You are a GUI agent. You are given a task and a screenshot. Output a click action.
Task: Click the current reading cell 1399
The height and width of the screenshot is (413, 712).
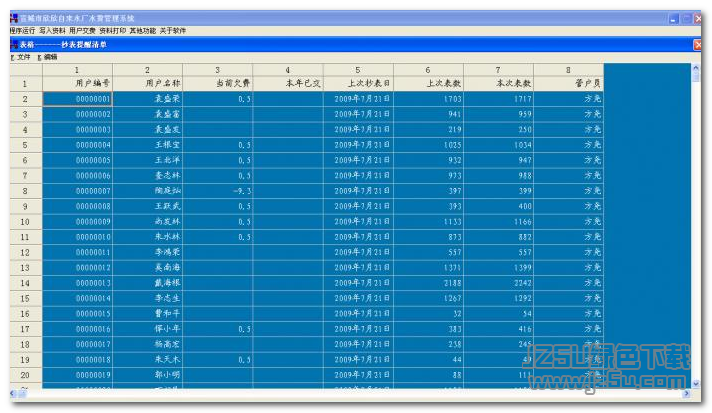pyautogui.click(x=499, y=268)
